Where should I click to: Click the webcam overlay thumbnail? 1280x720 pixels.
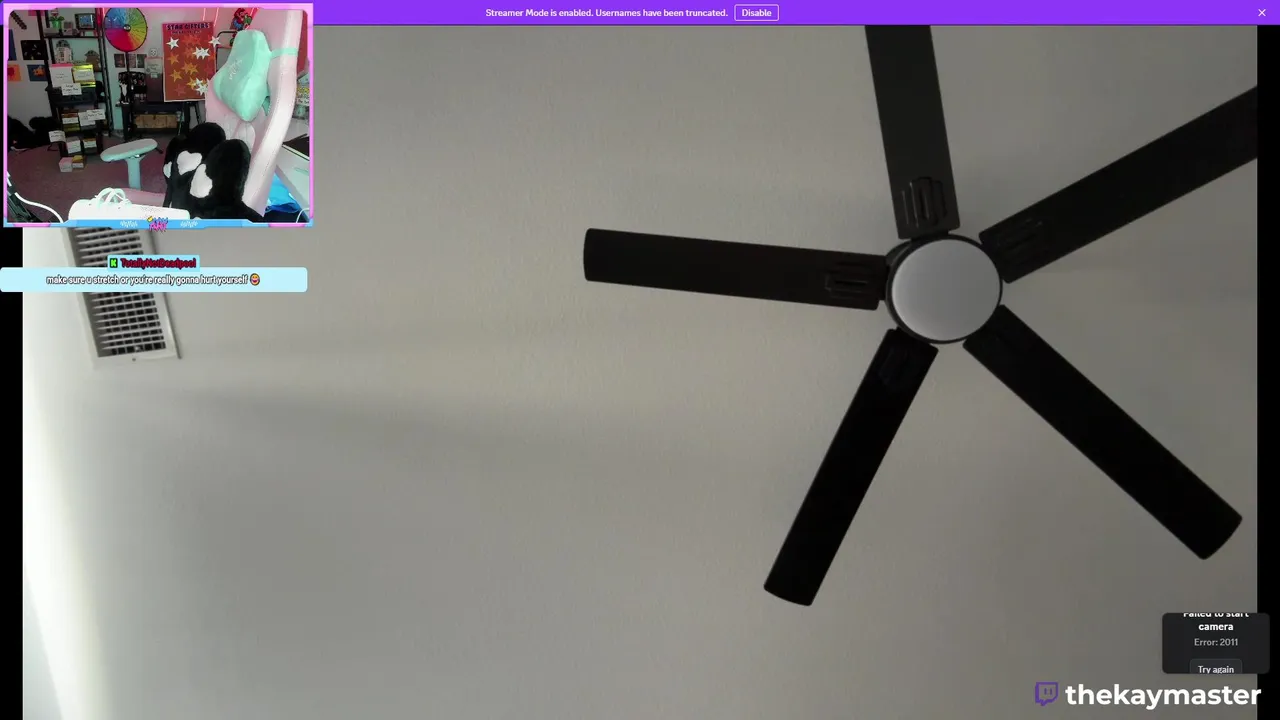click(x=158, y=115)
